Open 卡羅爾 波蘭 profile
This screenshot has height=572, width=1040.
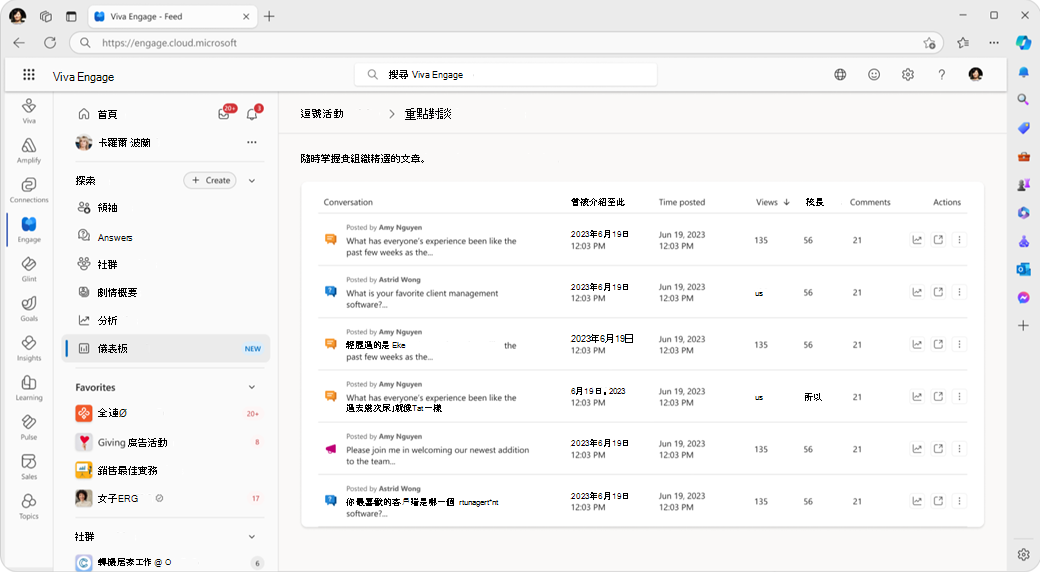[113, 142]
